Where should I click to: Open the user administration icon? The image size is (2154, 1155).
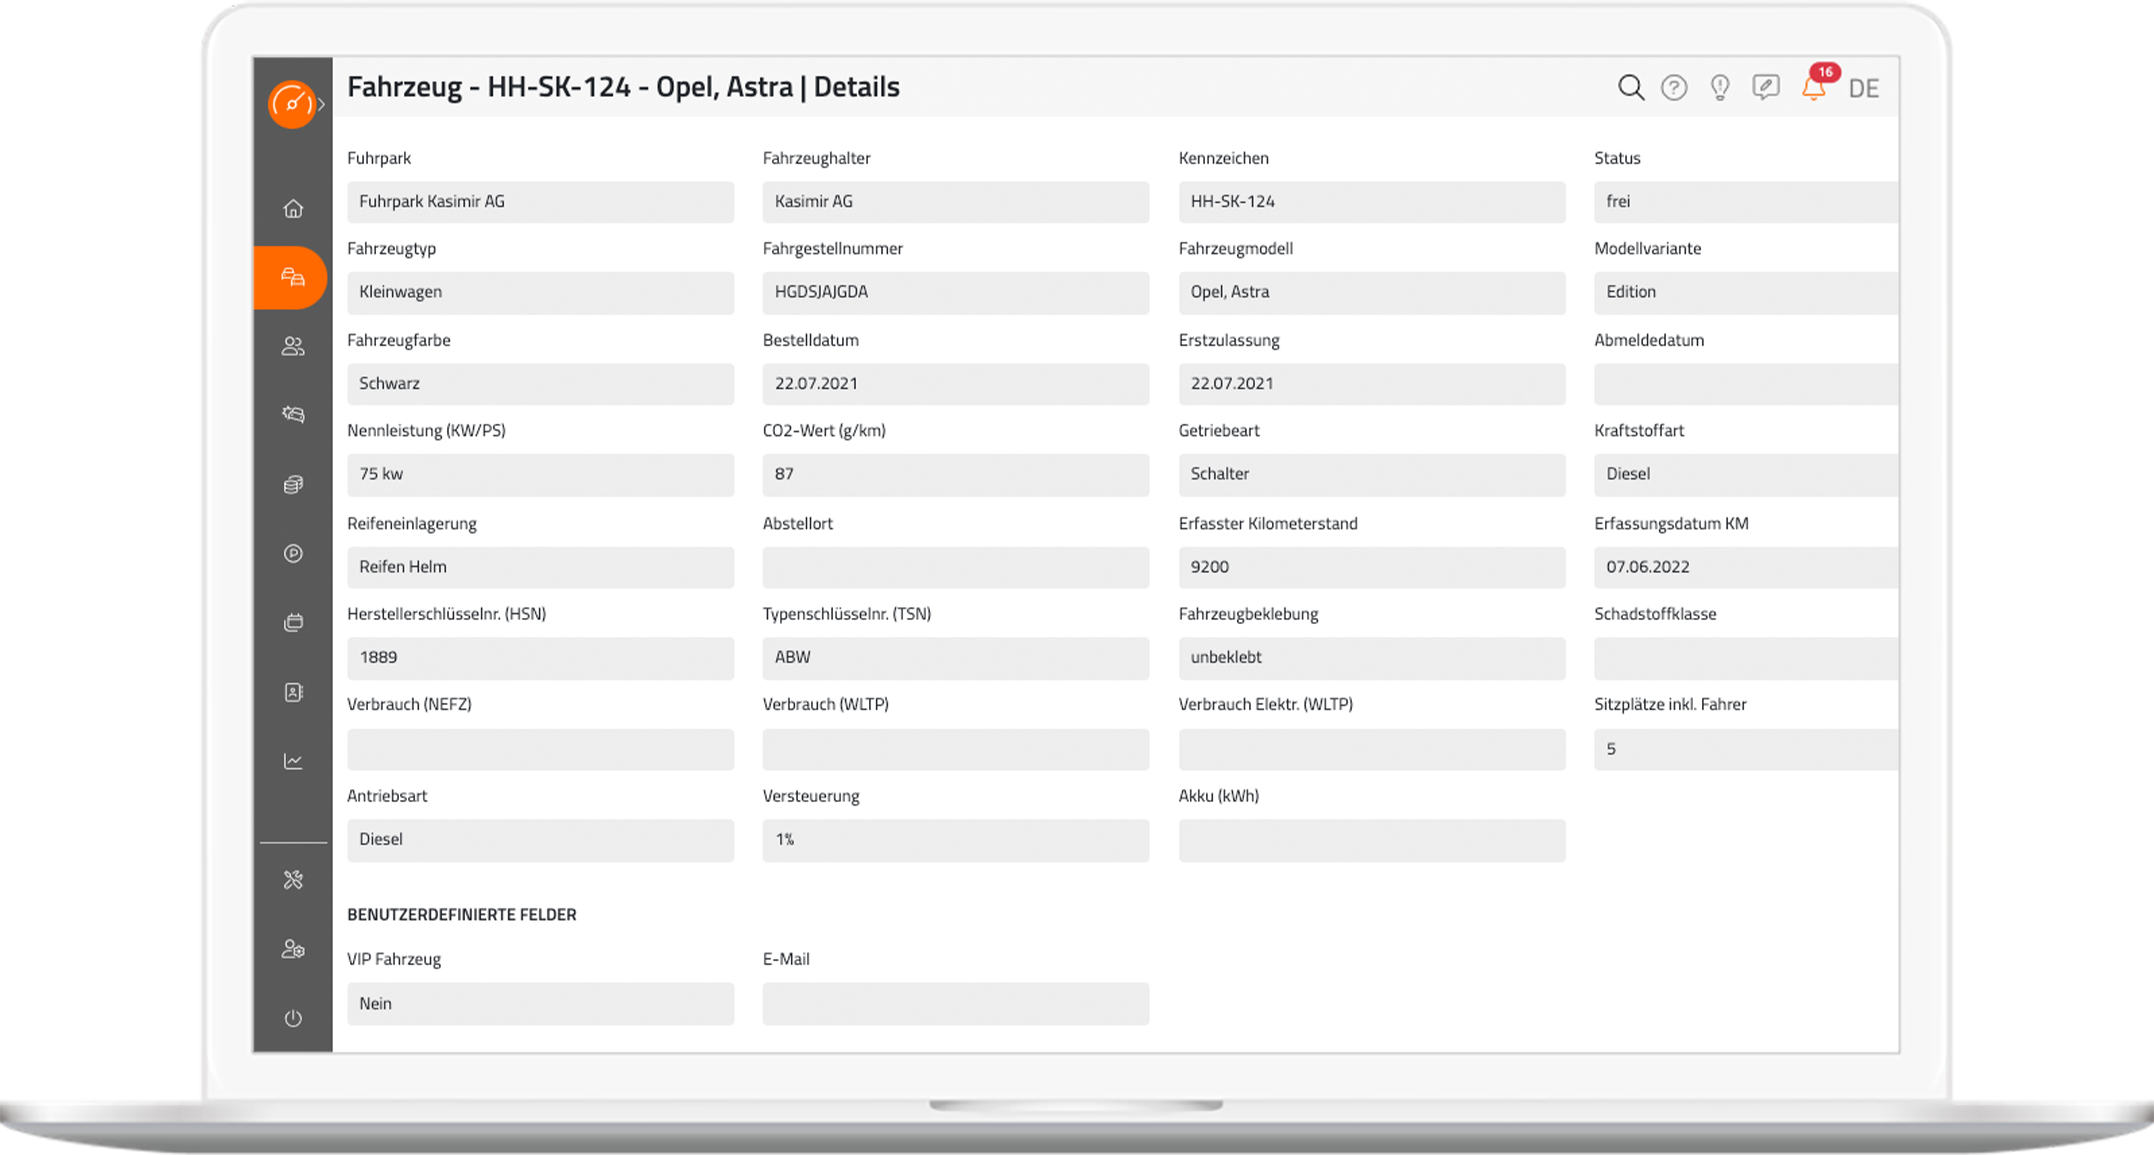(x=292, y=949)
